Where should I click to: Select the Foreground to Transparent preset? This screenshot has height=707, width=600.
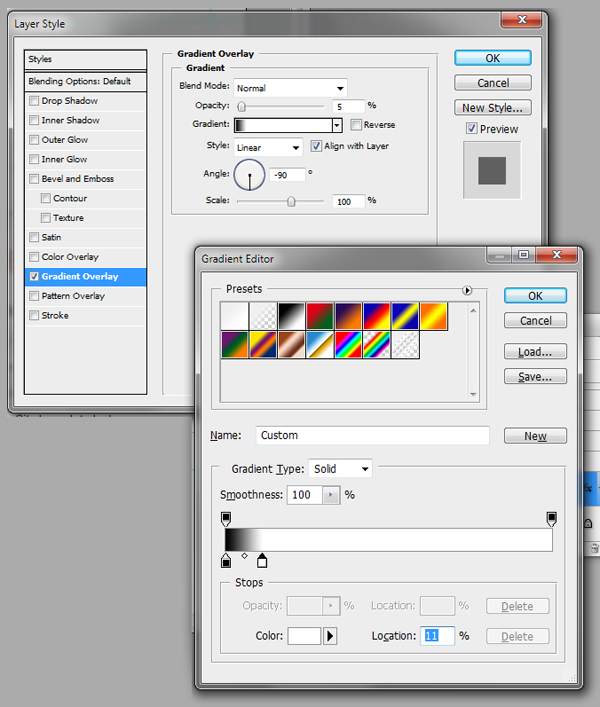(263, 316)
